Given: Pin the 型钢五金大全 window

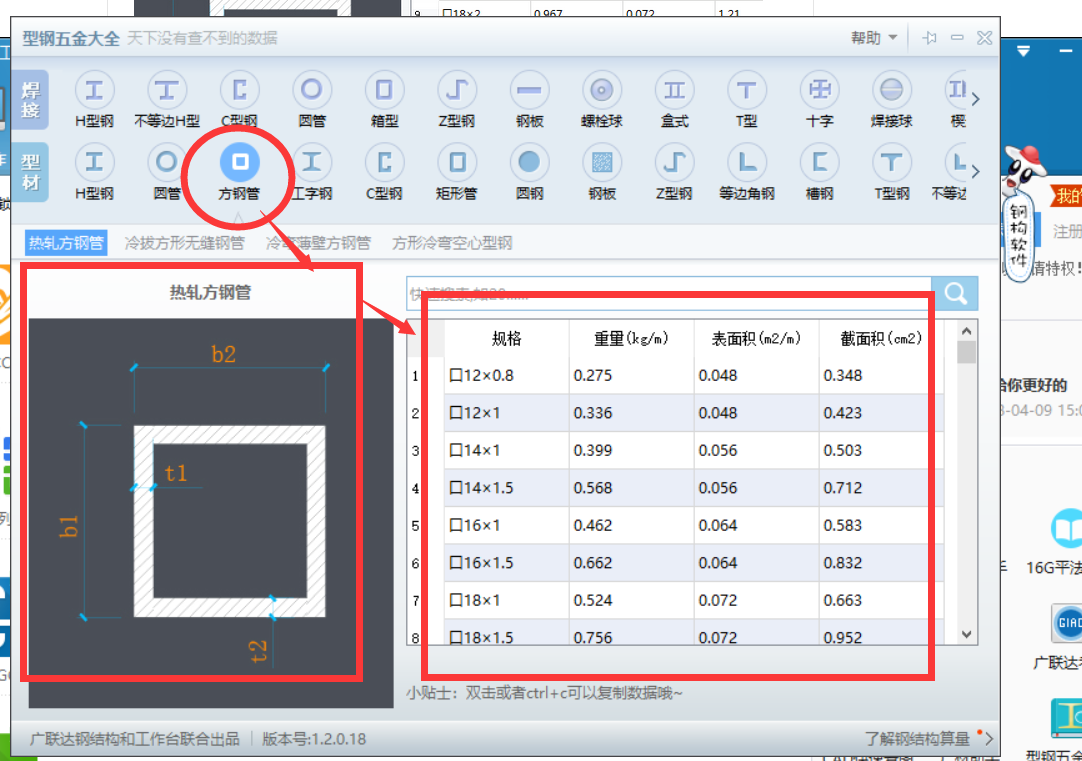Looking at the screenshot, I should tap(929, 38).
